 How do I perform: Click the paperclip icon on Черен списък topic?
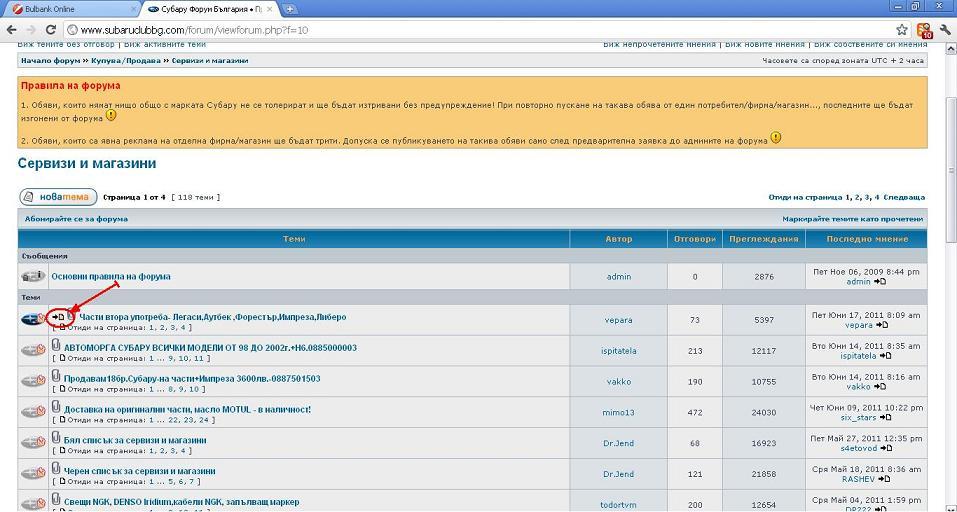pos(56,469)
